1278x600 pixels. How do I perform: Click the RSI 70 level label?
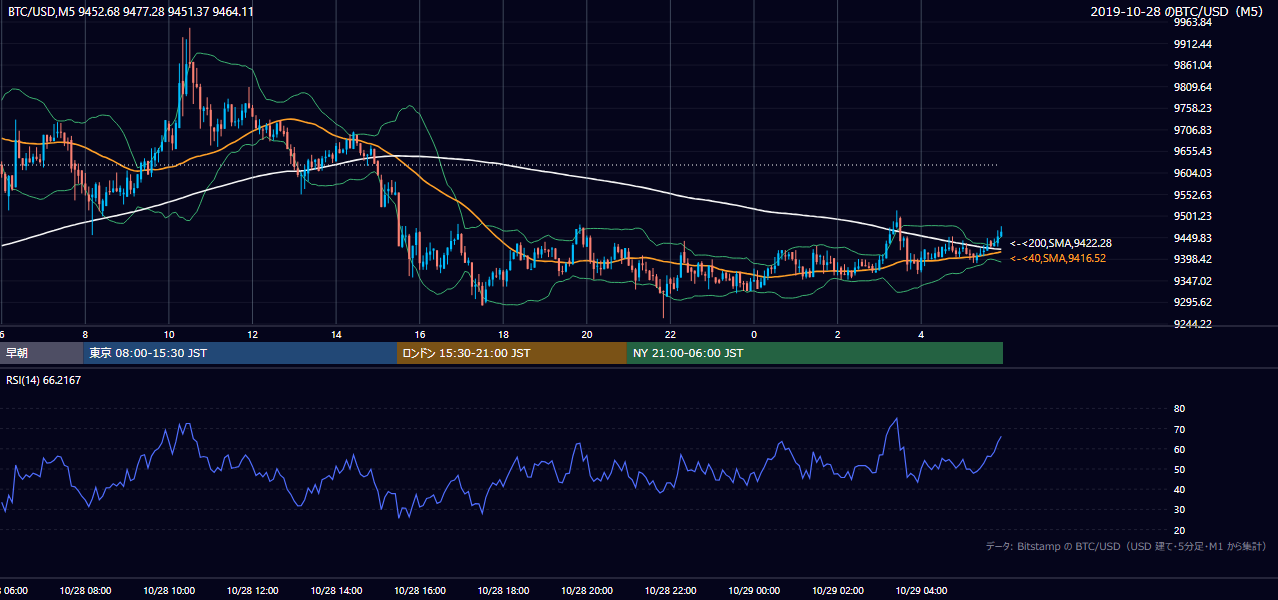click(1180, 430)
